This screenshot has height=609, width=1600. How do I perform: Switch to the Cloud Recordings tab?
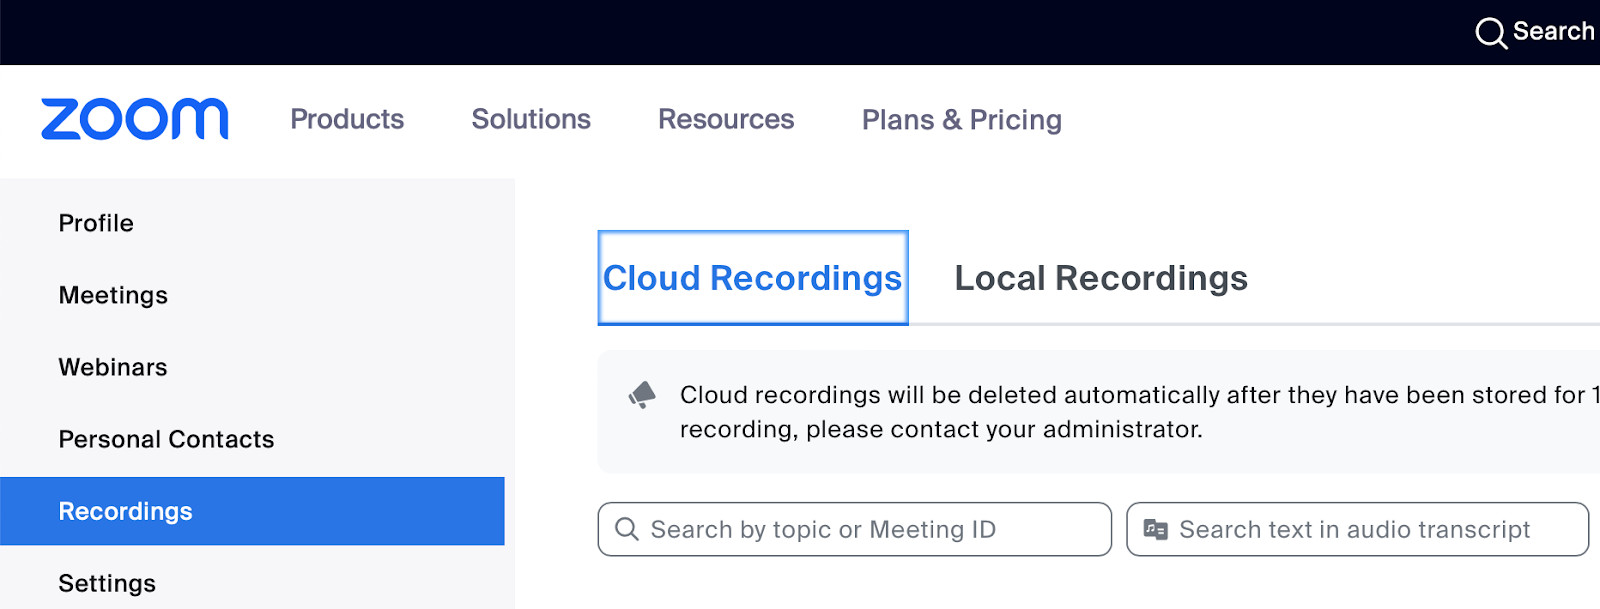pos(753,278)
